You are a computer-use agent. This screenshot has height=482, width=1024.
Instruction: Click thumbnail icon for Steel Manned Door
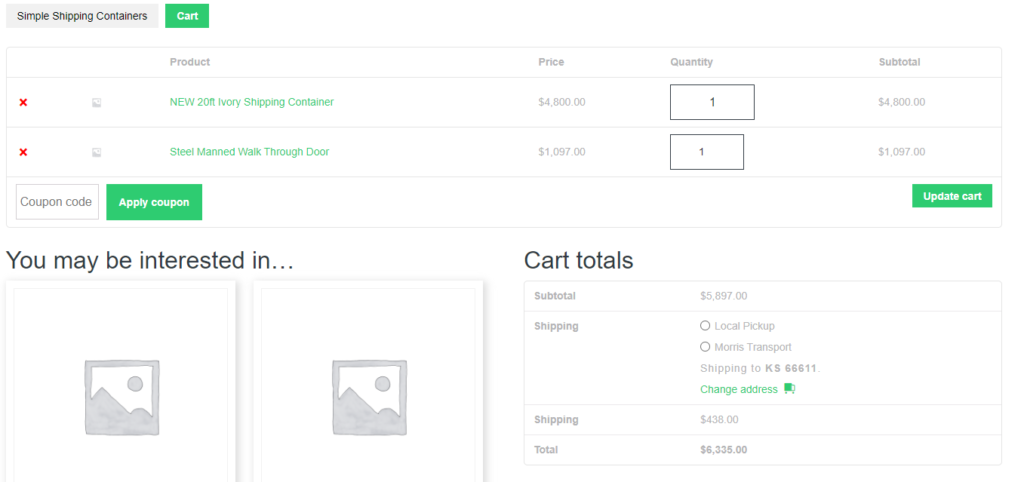tap(97, 152)
